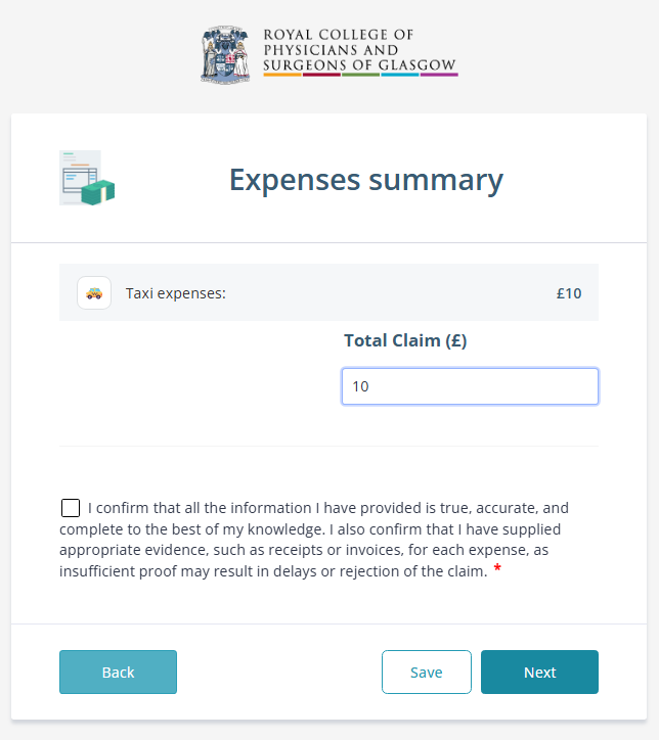Tick the information confirmation checkbox
This screenshot has height=740, width=659.
point(70,508)
